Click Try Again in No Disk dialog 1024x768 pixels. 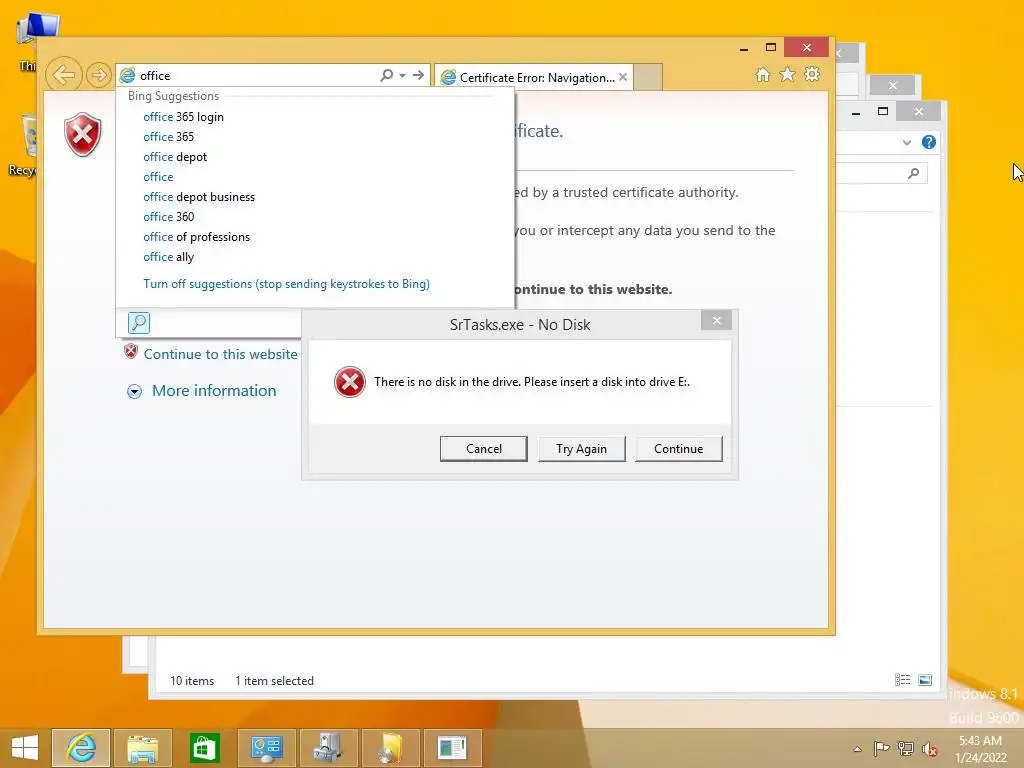581,449
